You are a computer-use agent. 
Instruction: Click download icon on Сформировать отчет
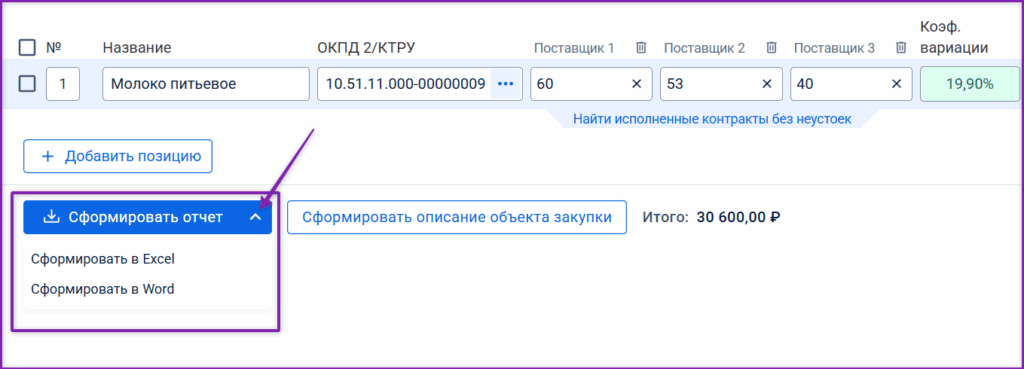(51, 217)
